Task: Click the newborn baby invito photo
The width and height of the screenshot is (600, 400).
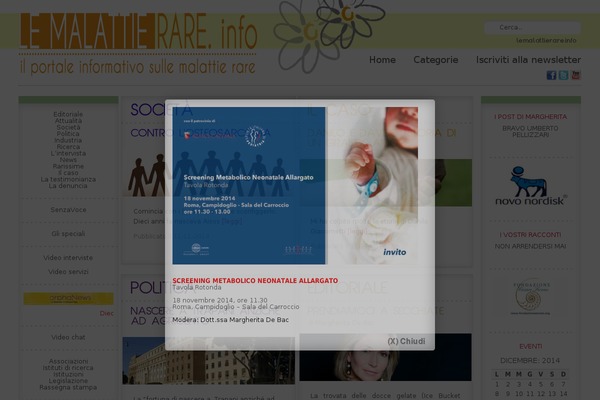Action: (373, 186)
